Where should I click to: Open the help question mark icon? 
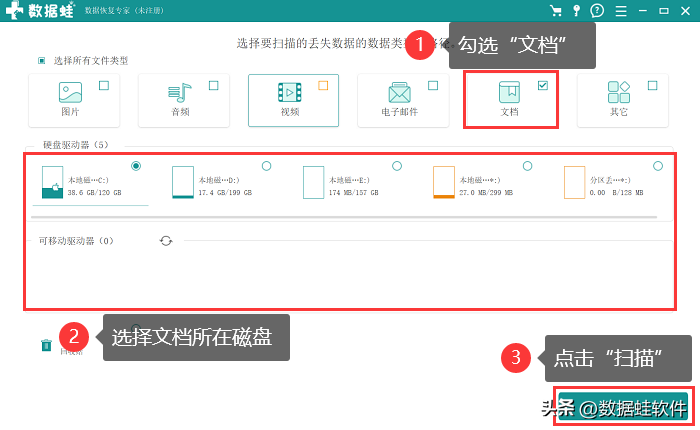click(x=597, y=11)
